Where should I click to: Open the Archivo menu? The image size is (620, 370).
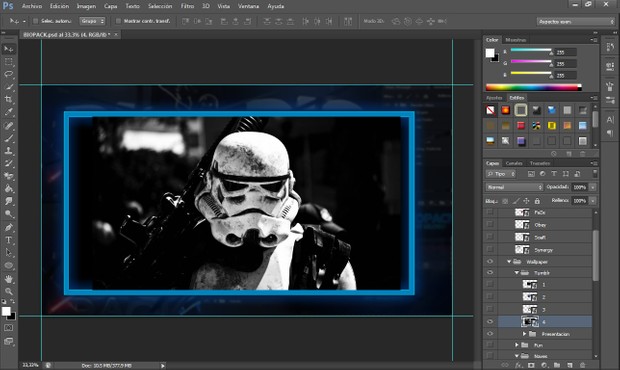(32, 6)
